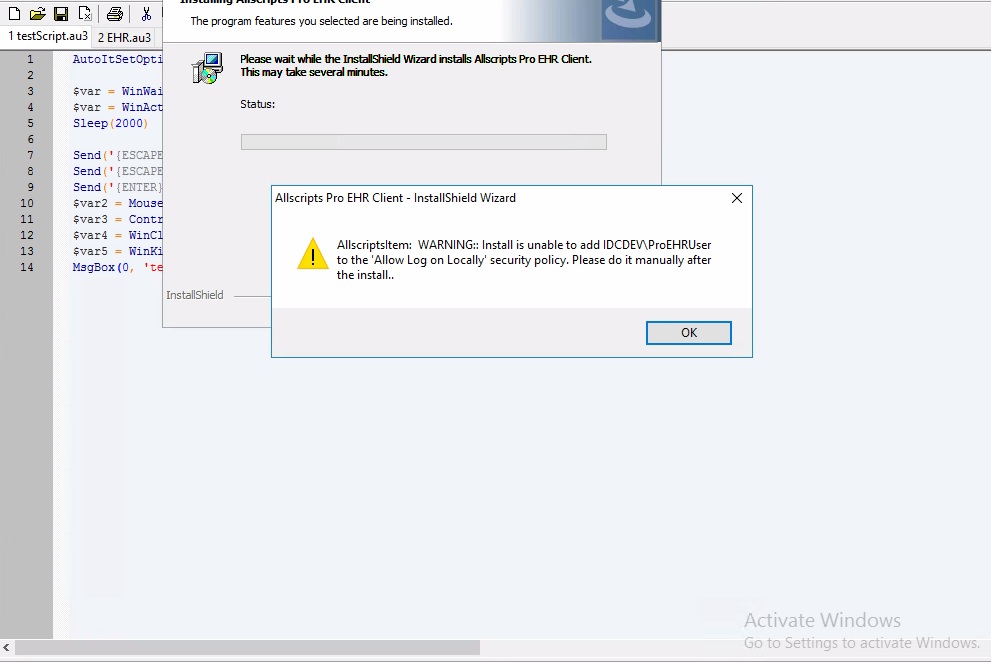The height and width of the screenshot is (662, 991).
Task: Click line number 14 in the gutter
Action: pyautogui.click(x=27, y=267)
